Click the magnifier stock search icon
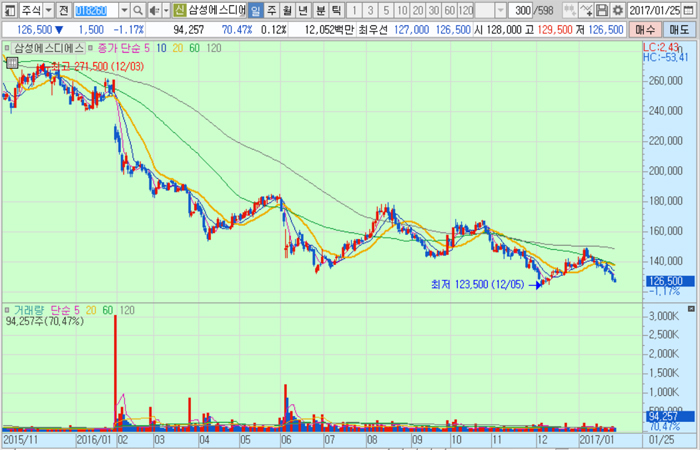 [x=138, y=10]
